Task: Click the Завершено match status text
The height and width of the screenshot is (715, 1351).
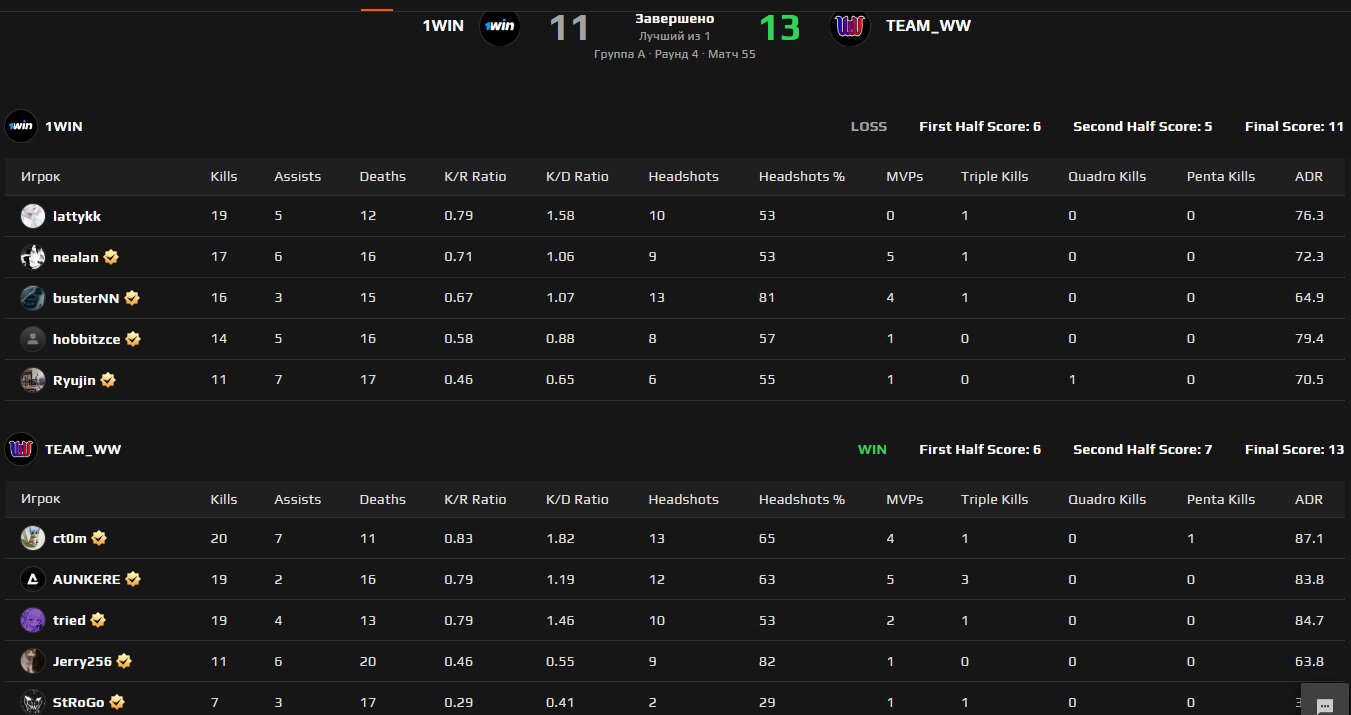Action: pos(675,19)
